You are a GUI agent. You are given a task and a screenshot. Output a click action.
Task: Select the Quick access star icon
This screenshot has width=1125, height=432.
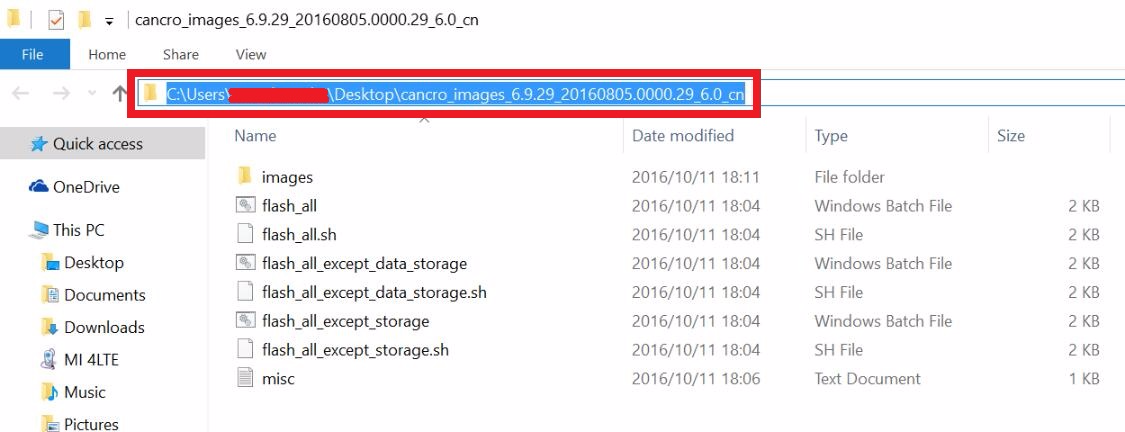pos(39,144)
